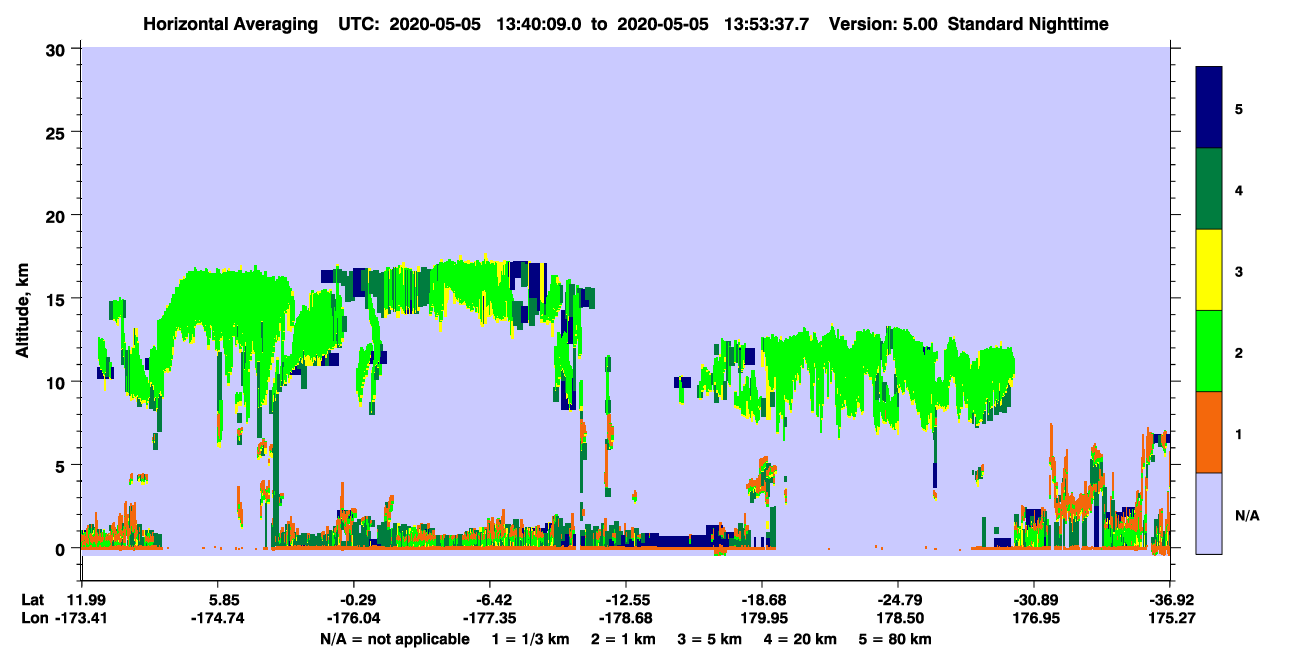Click the 'Lon' row label

pos(34,619)
